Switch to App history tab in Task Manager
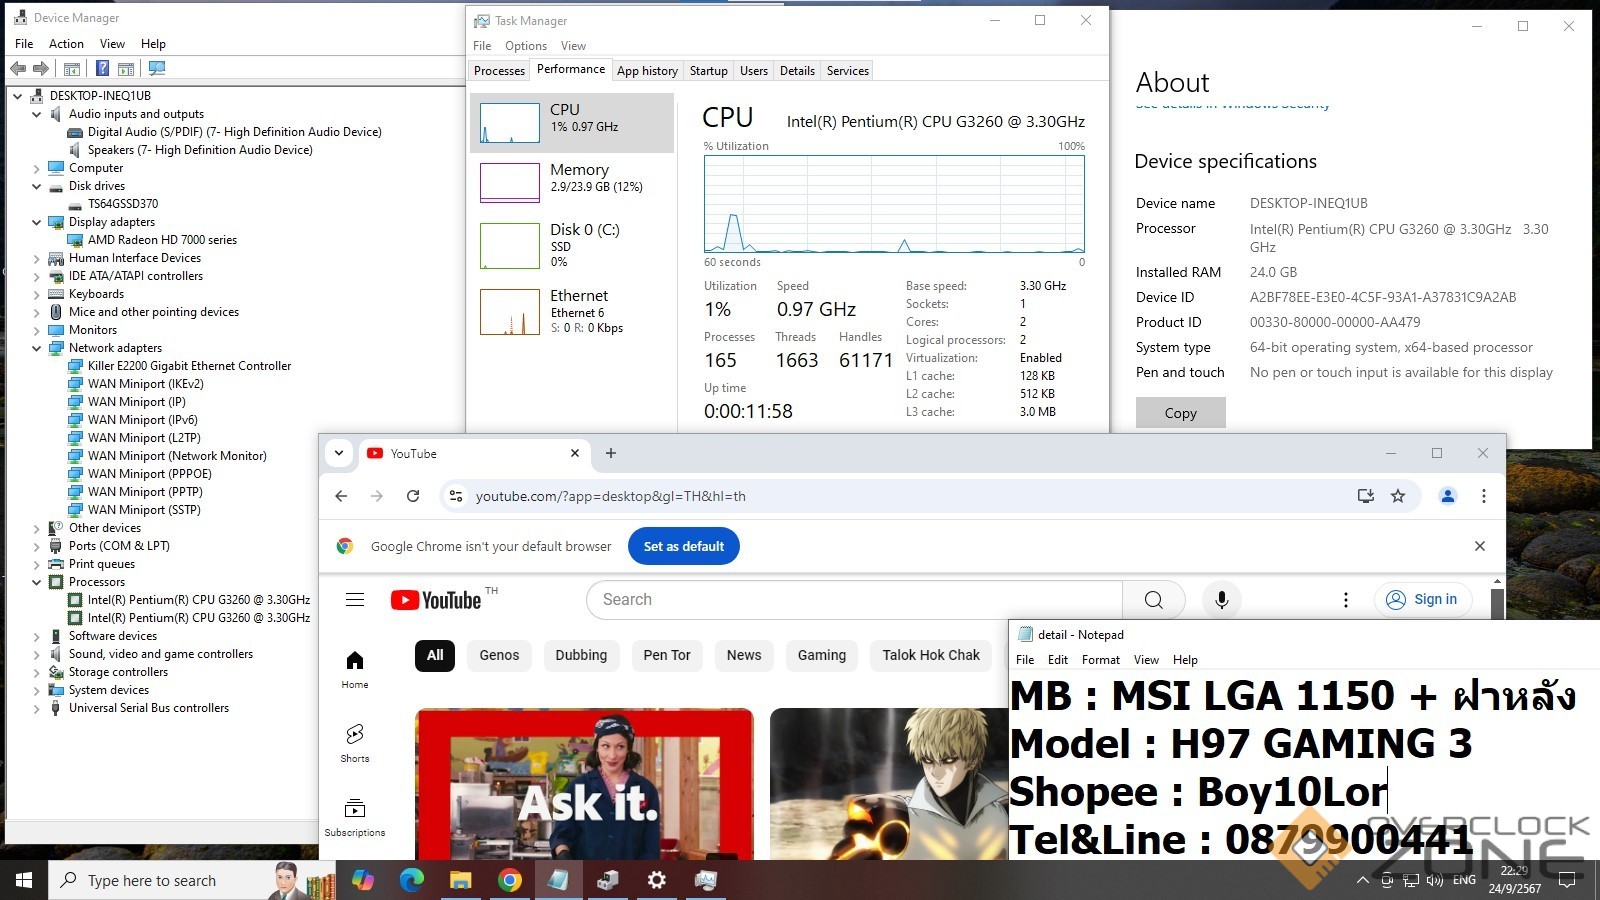Image resolution: width=1600 pixels, height=900 pixels. pyautogui.click(x=647, y=71)
